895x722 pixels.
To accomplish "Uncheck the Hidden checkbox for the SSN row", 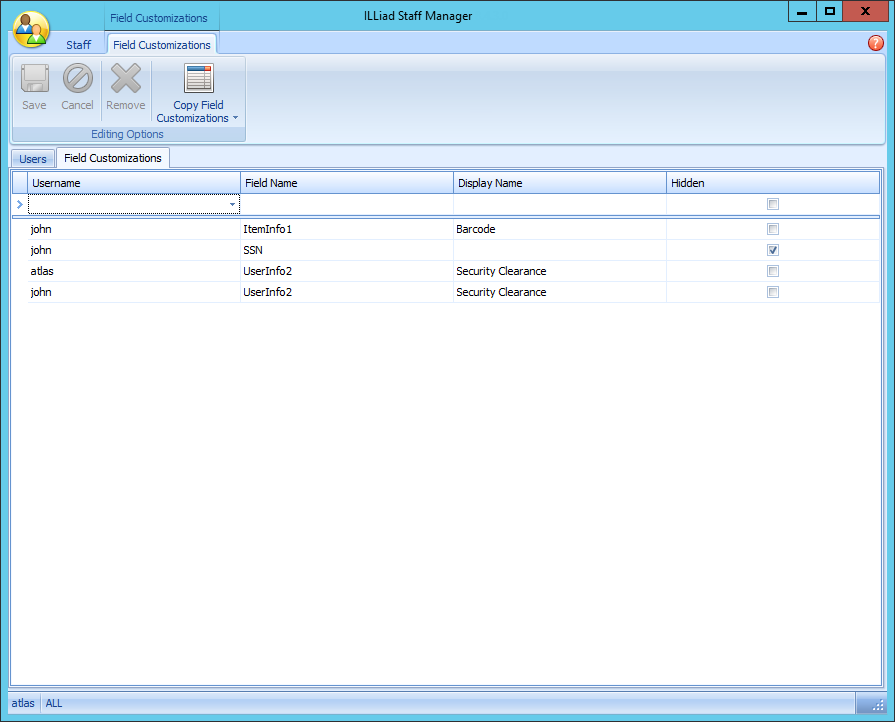I will 772,250.
